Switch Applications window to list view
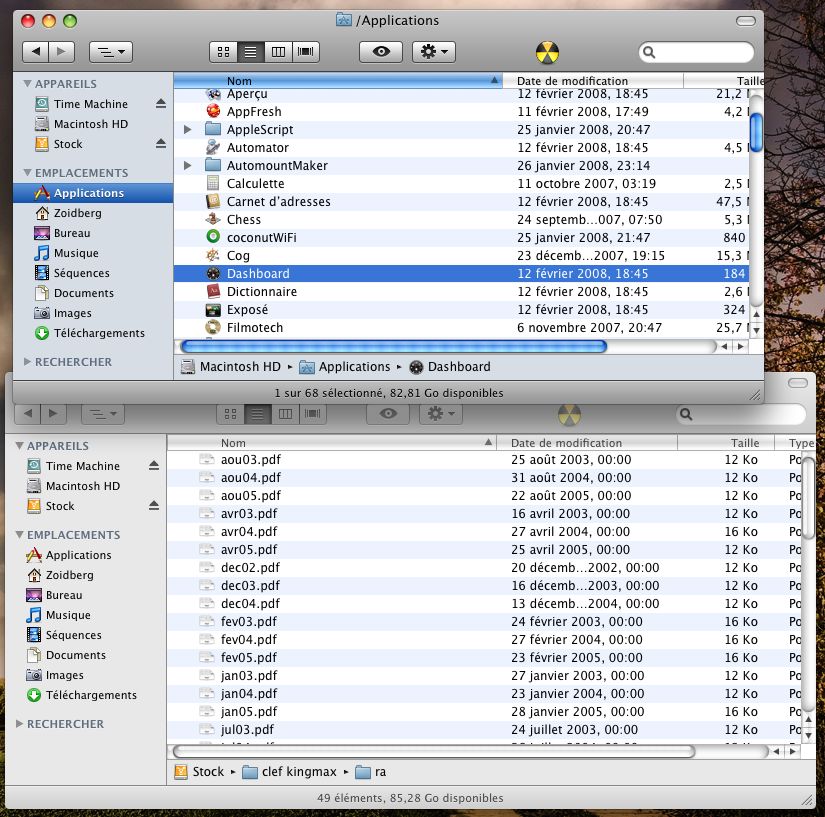The width and height of the screenshot is (825, 817). click(x=251, y=52)
